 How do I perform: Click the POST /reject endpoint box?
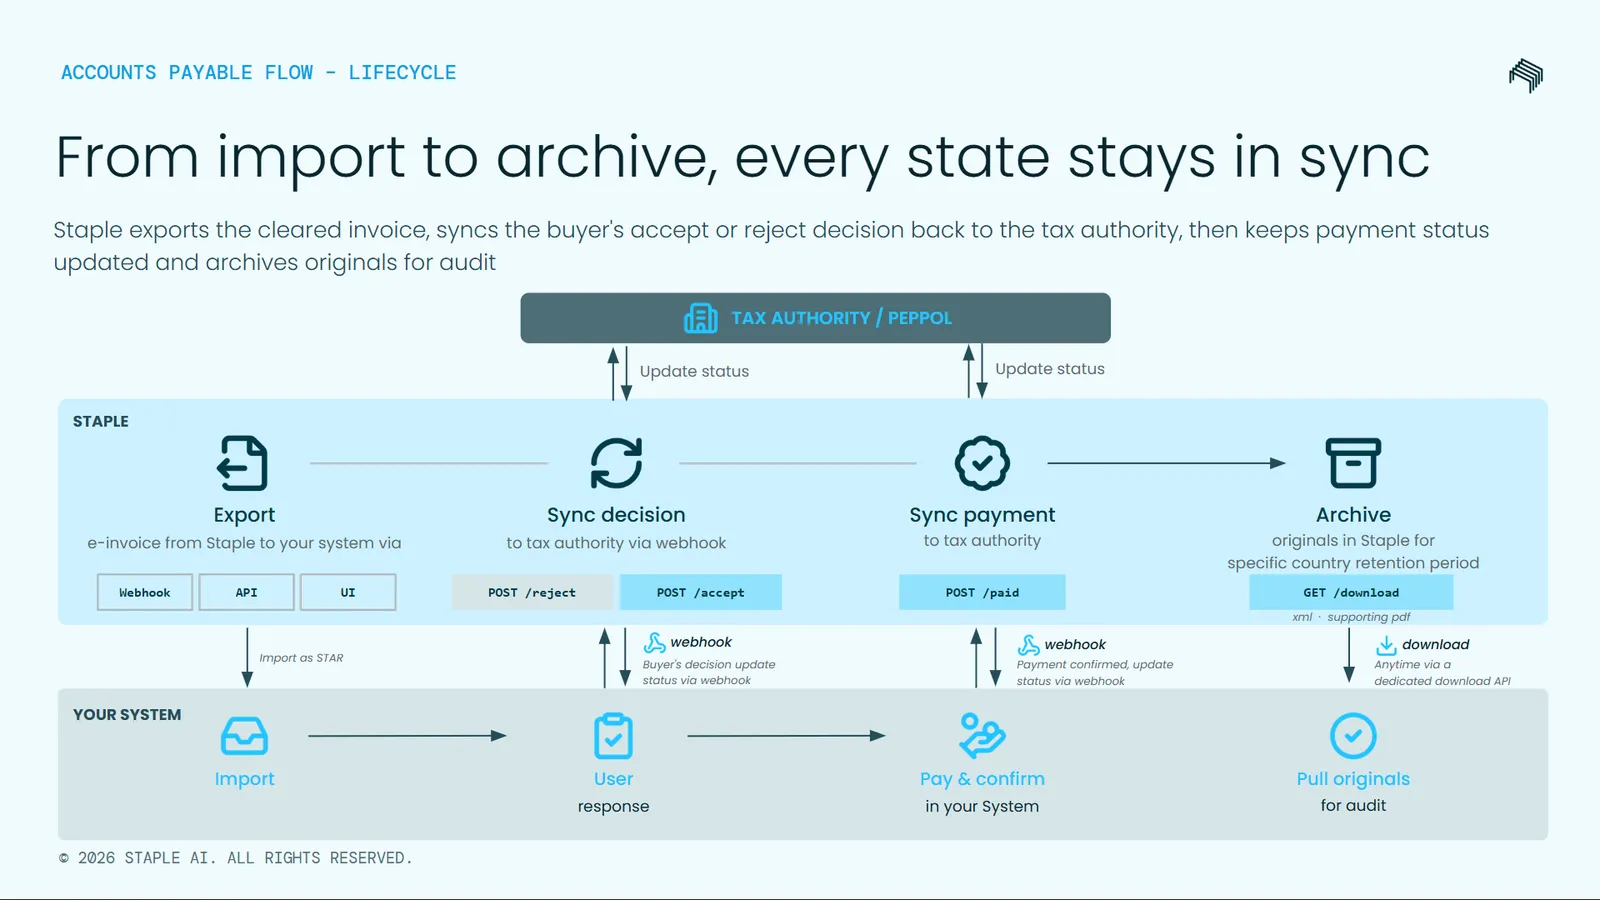[532, 592]
